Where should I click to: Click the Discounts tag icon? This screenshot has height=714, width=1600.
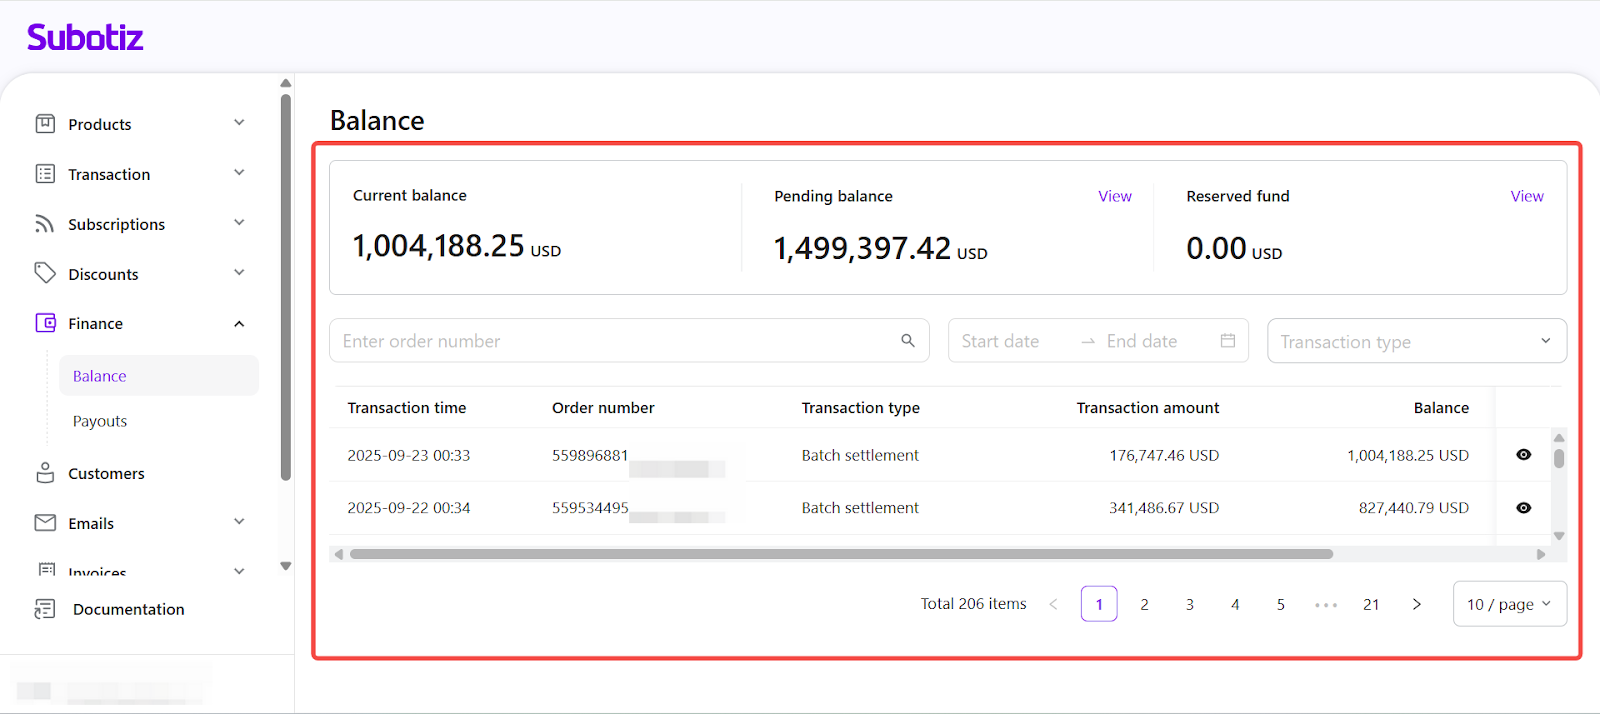pyautogui.click(x=45, y=273)
